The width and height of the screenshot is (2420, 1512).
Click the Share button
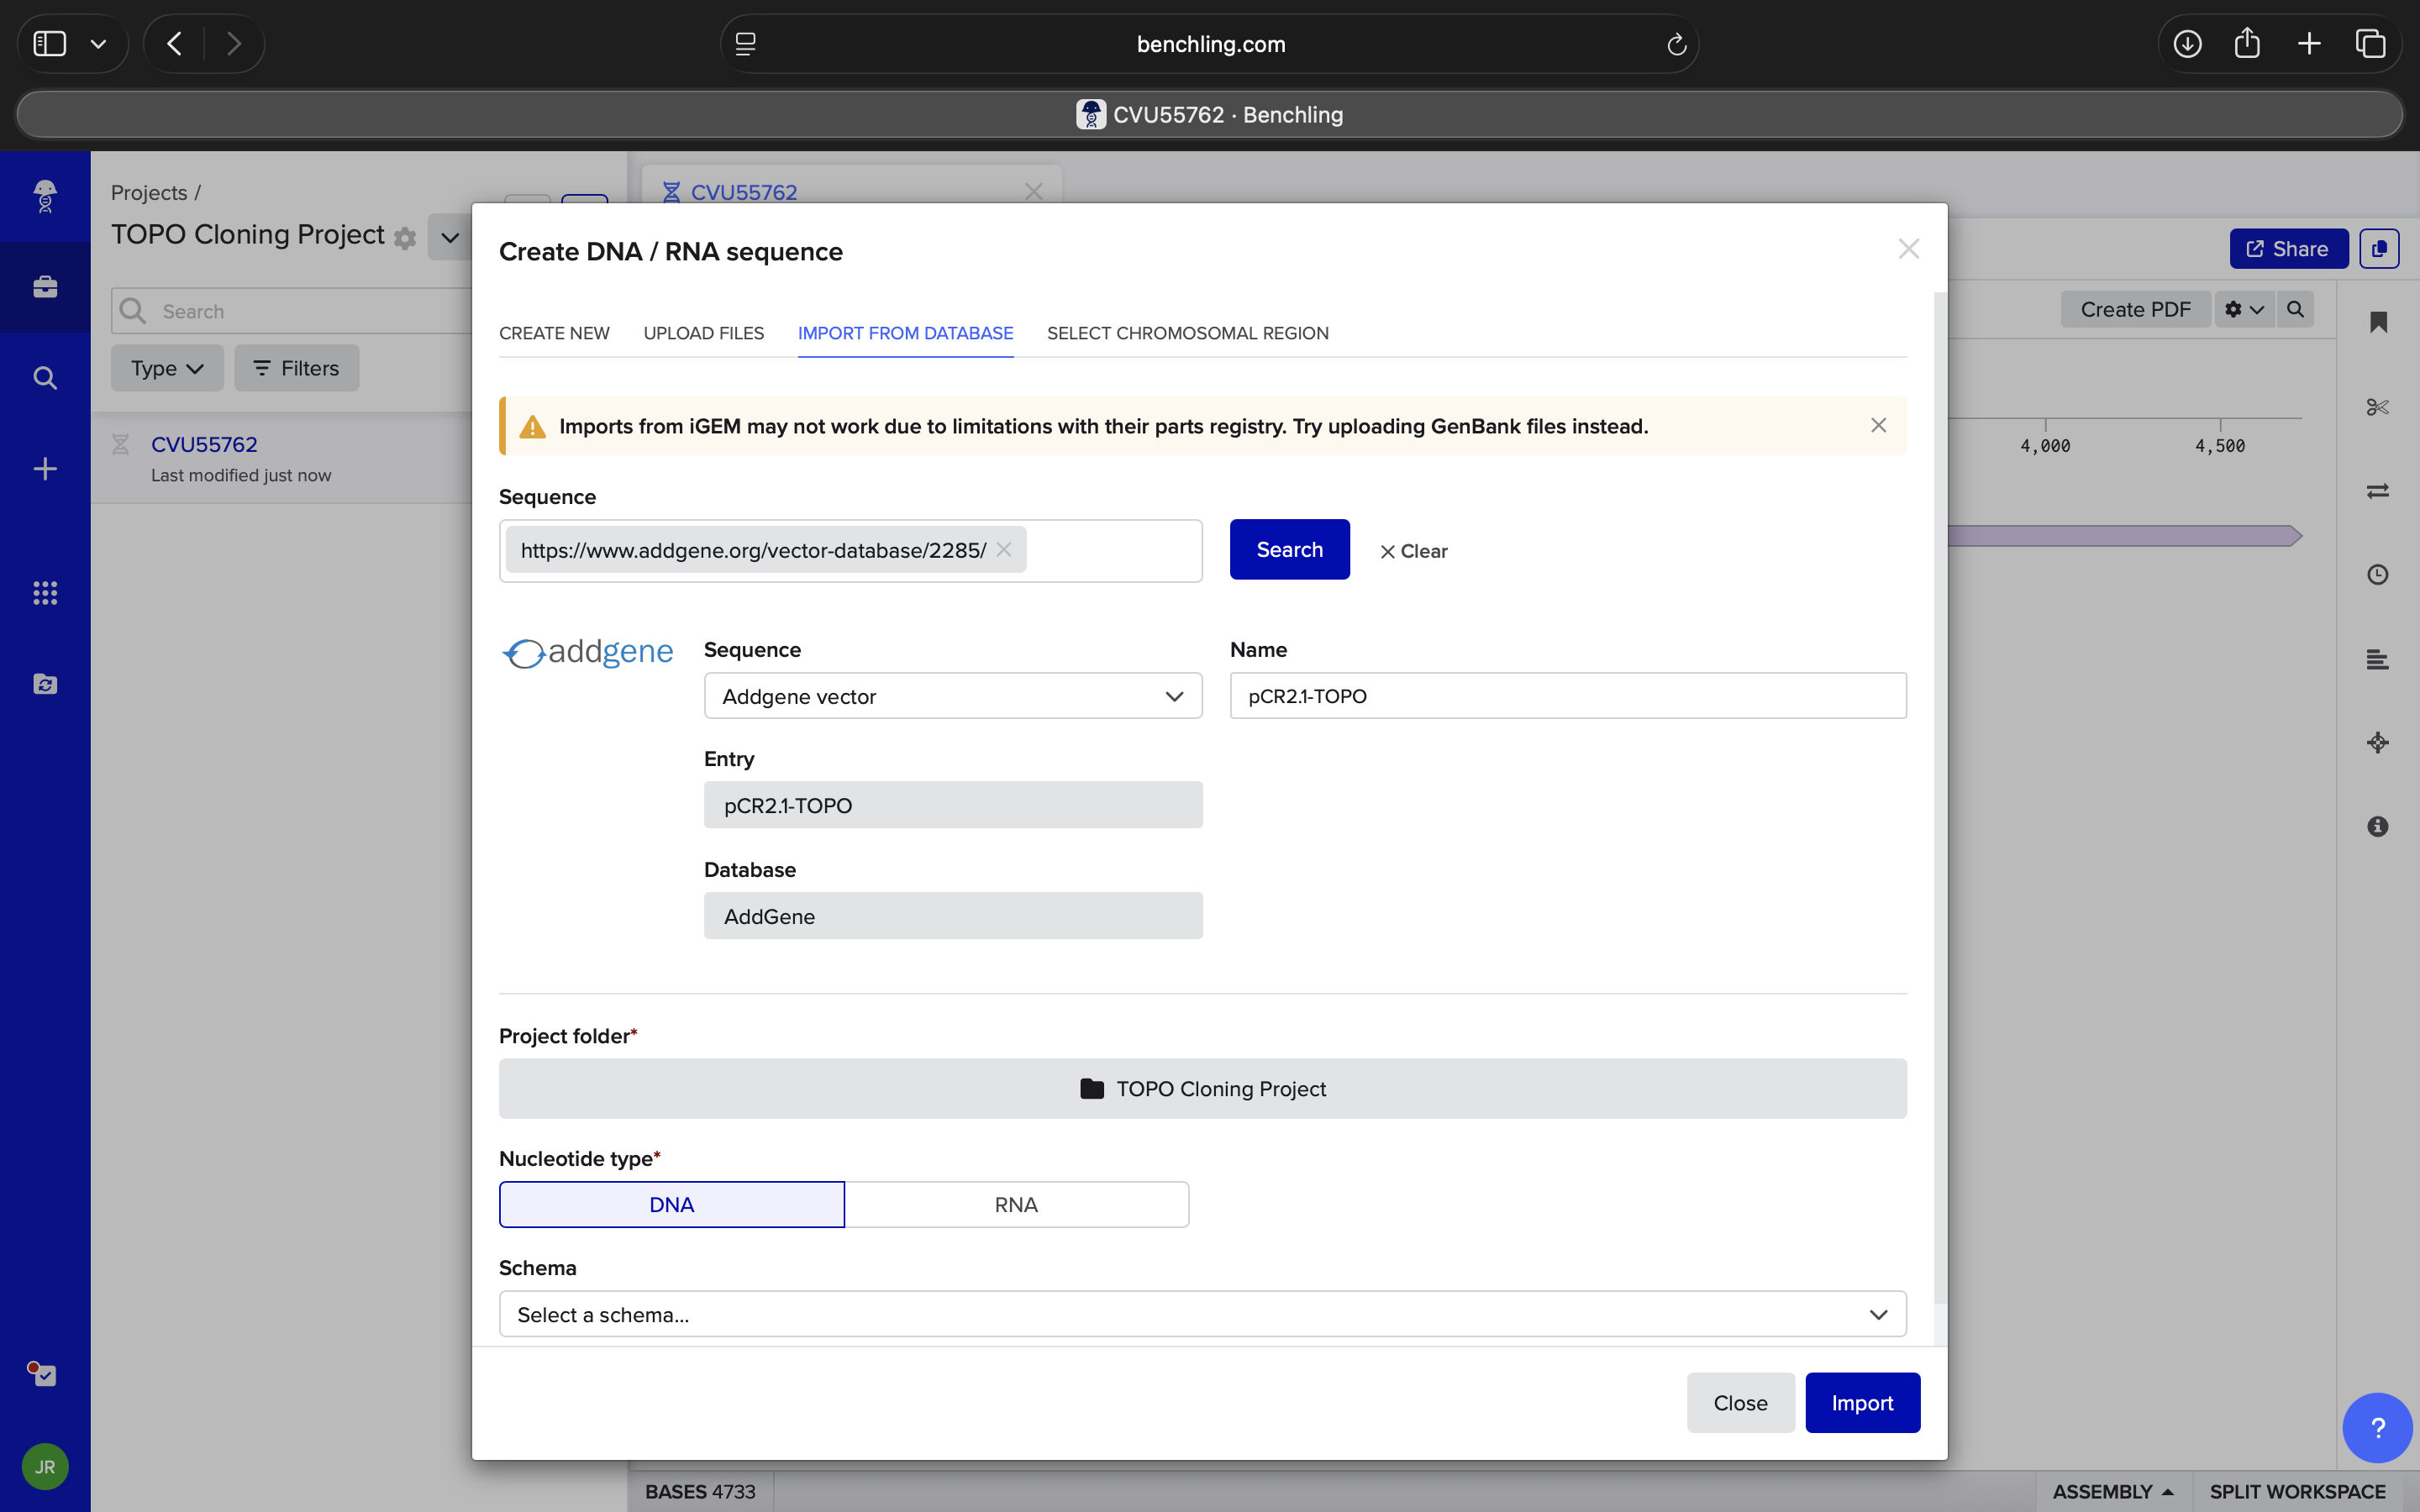pos(2289,249)
